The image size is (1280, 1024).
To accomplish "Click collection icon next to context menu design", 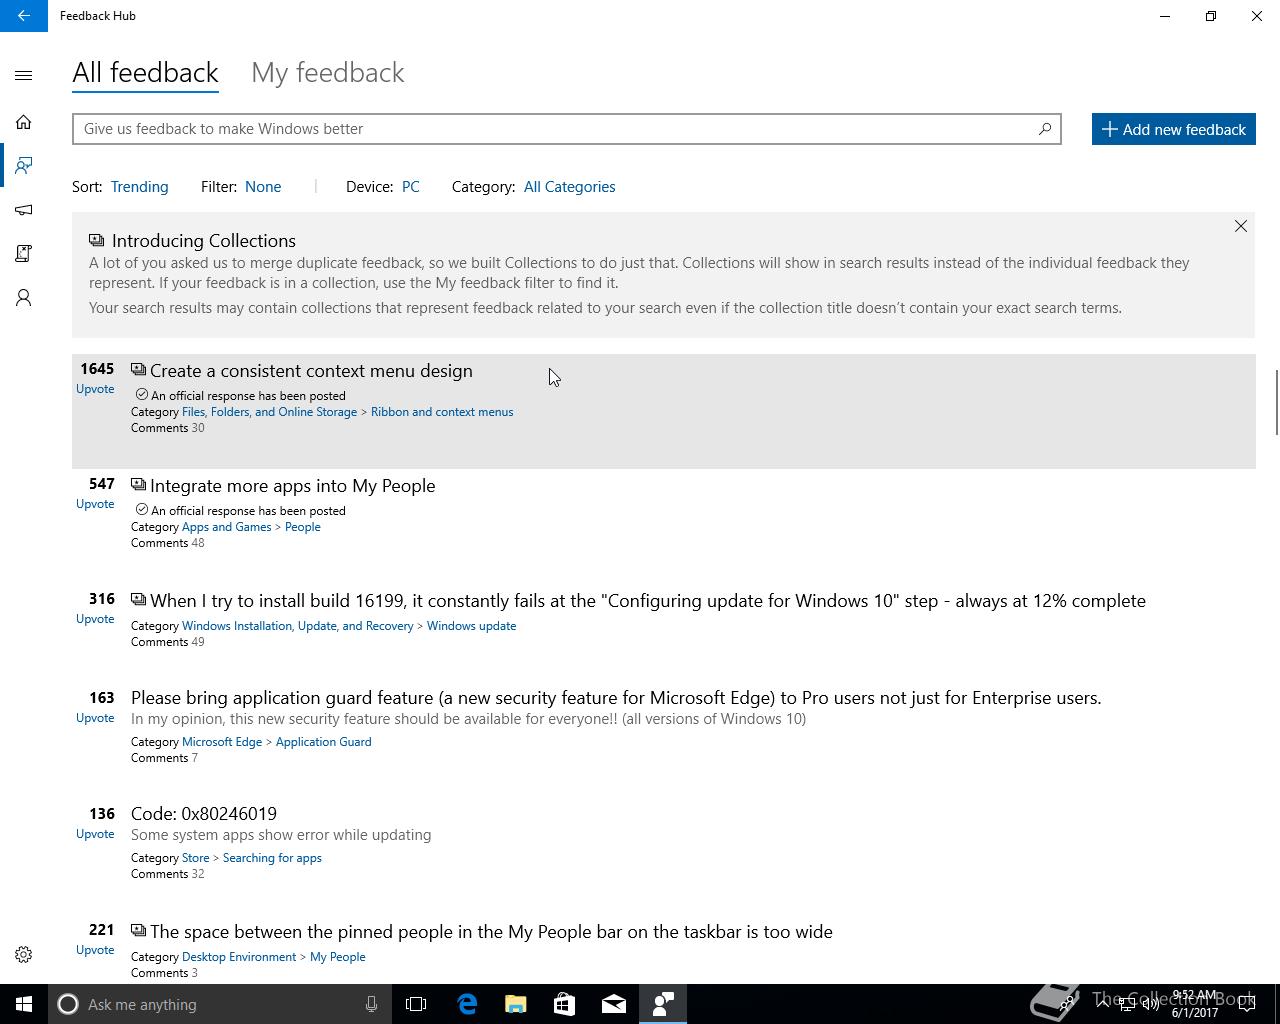I will [x=139, y=370].
